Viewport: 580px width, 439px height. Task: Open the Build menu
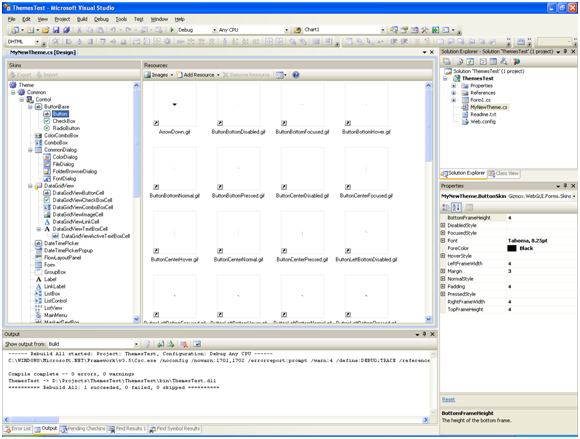click(82, 19)
